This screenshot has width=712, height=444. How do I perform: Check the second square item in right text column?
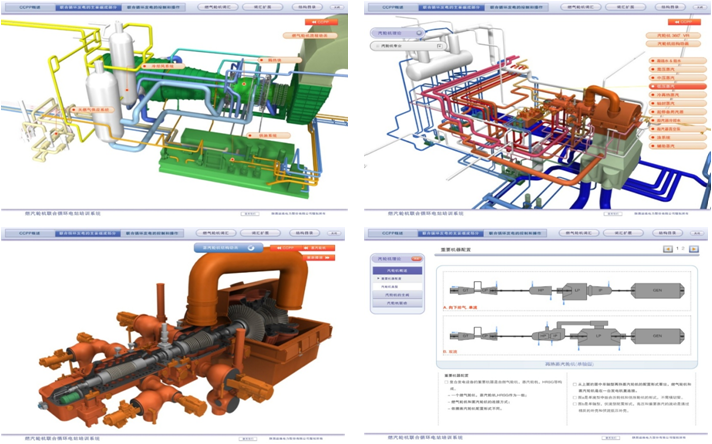pos(576,397)
